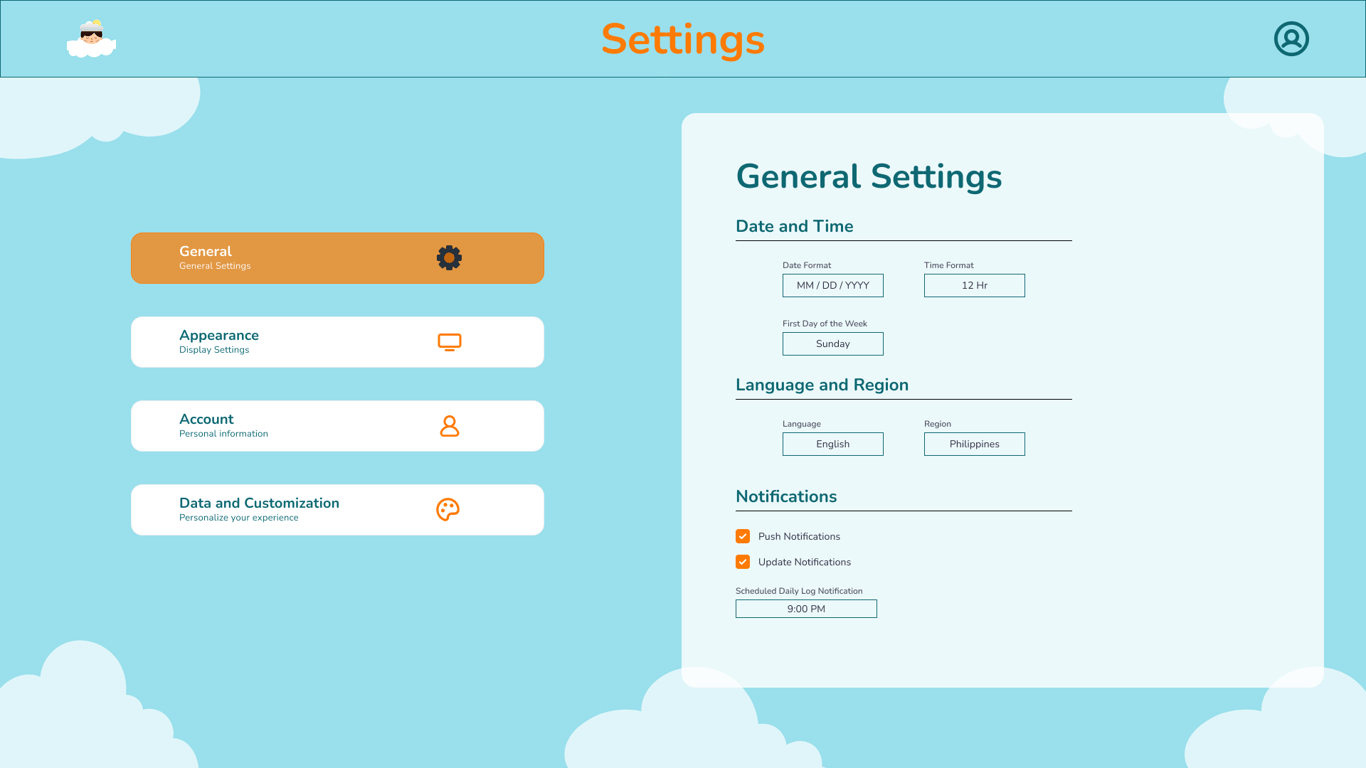Change First Day of the Week from Sunday

click(x=833, y=344)
